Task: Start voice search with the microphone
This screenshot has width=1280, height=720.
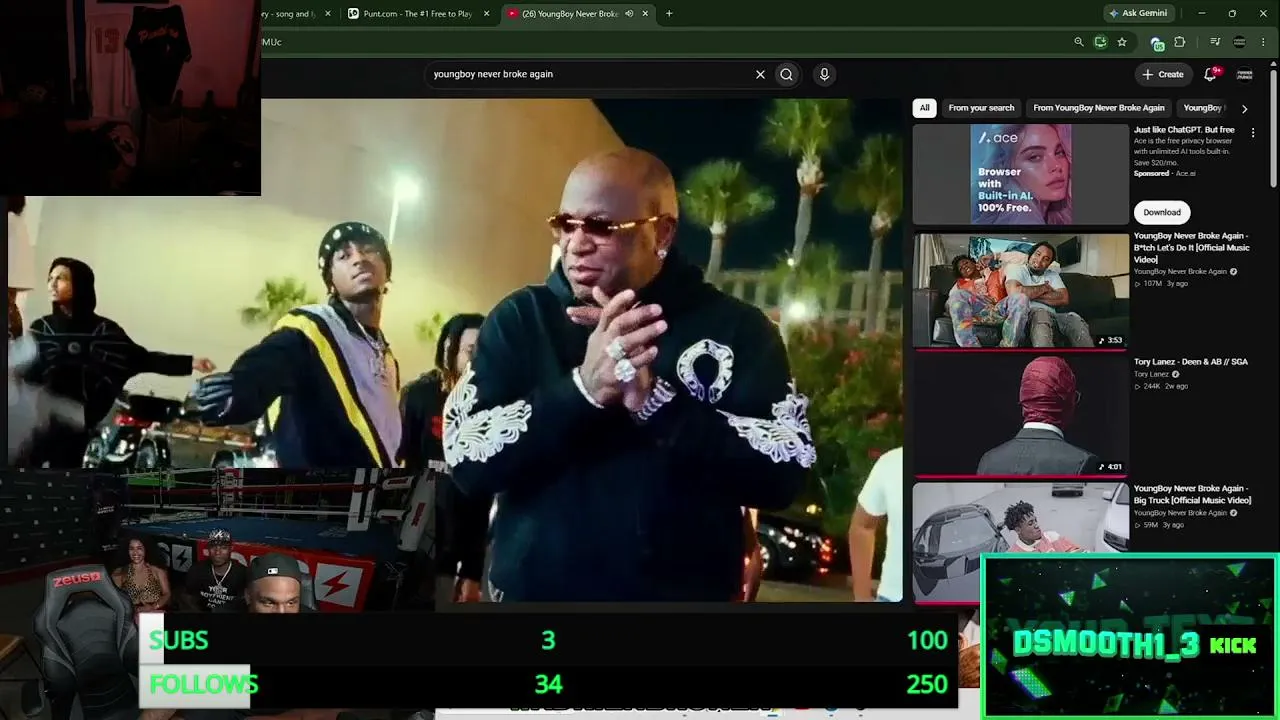Action: tap(824, 74)
